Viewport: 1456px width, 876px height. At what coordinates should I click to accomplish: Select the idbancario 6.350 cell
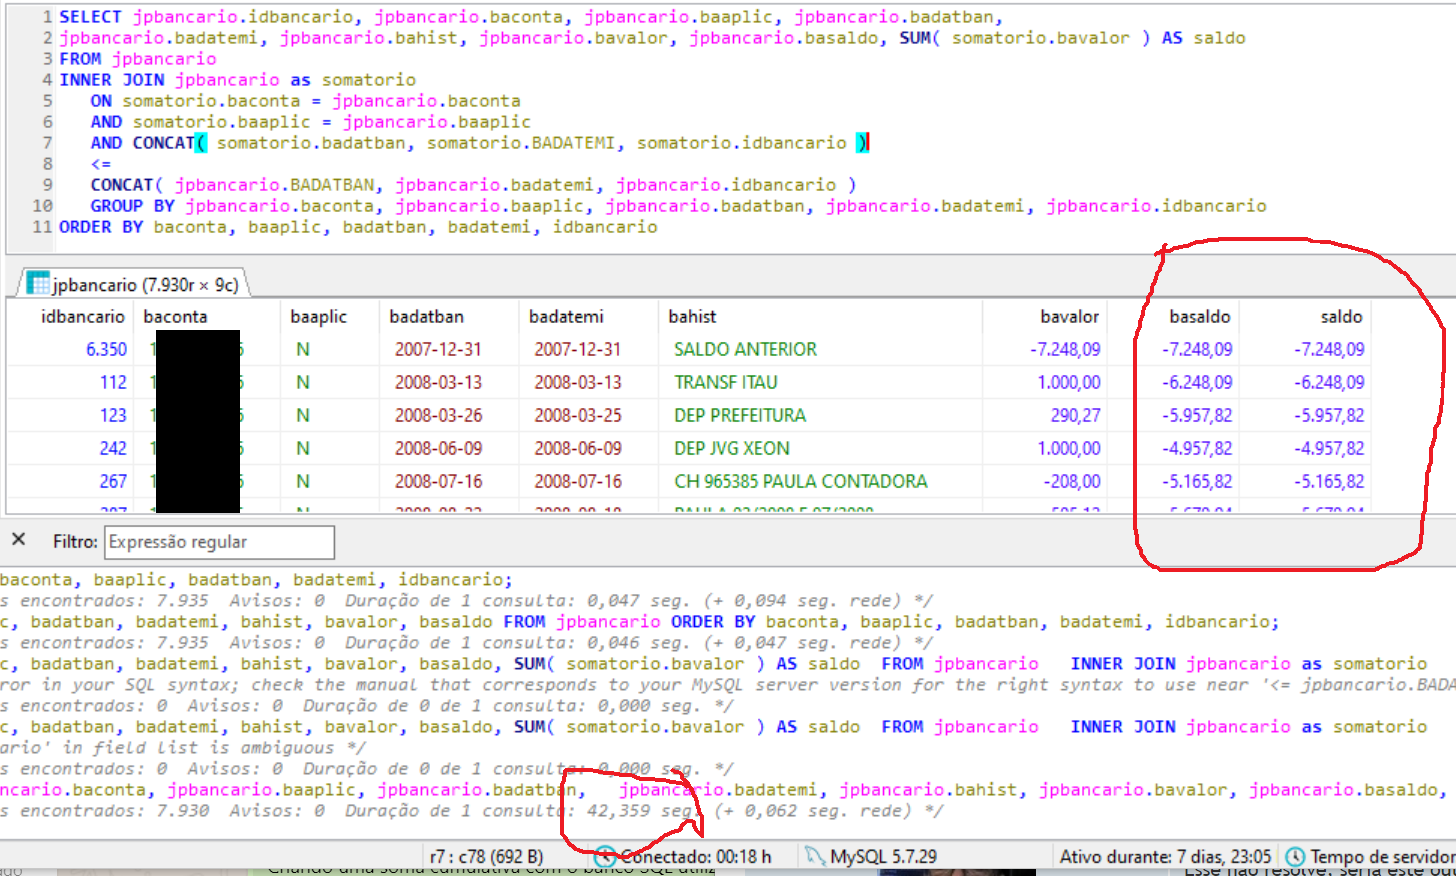(x=106, y=350)
